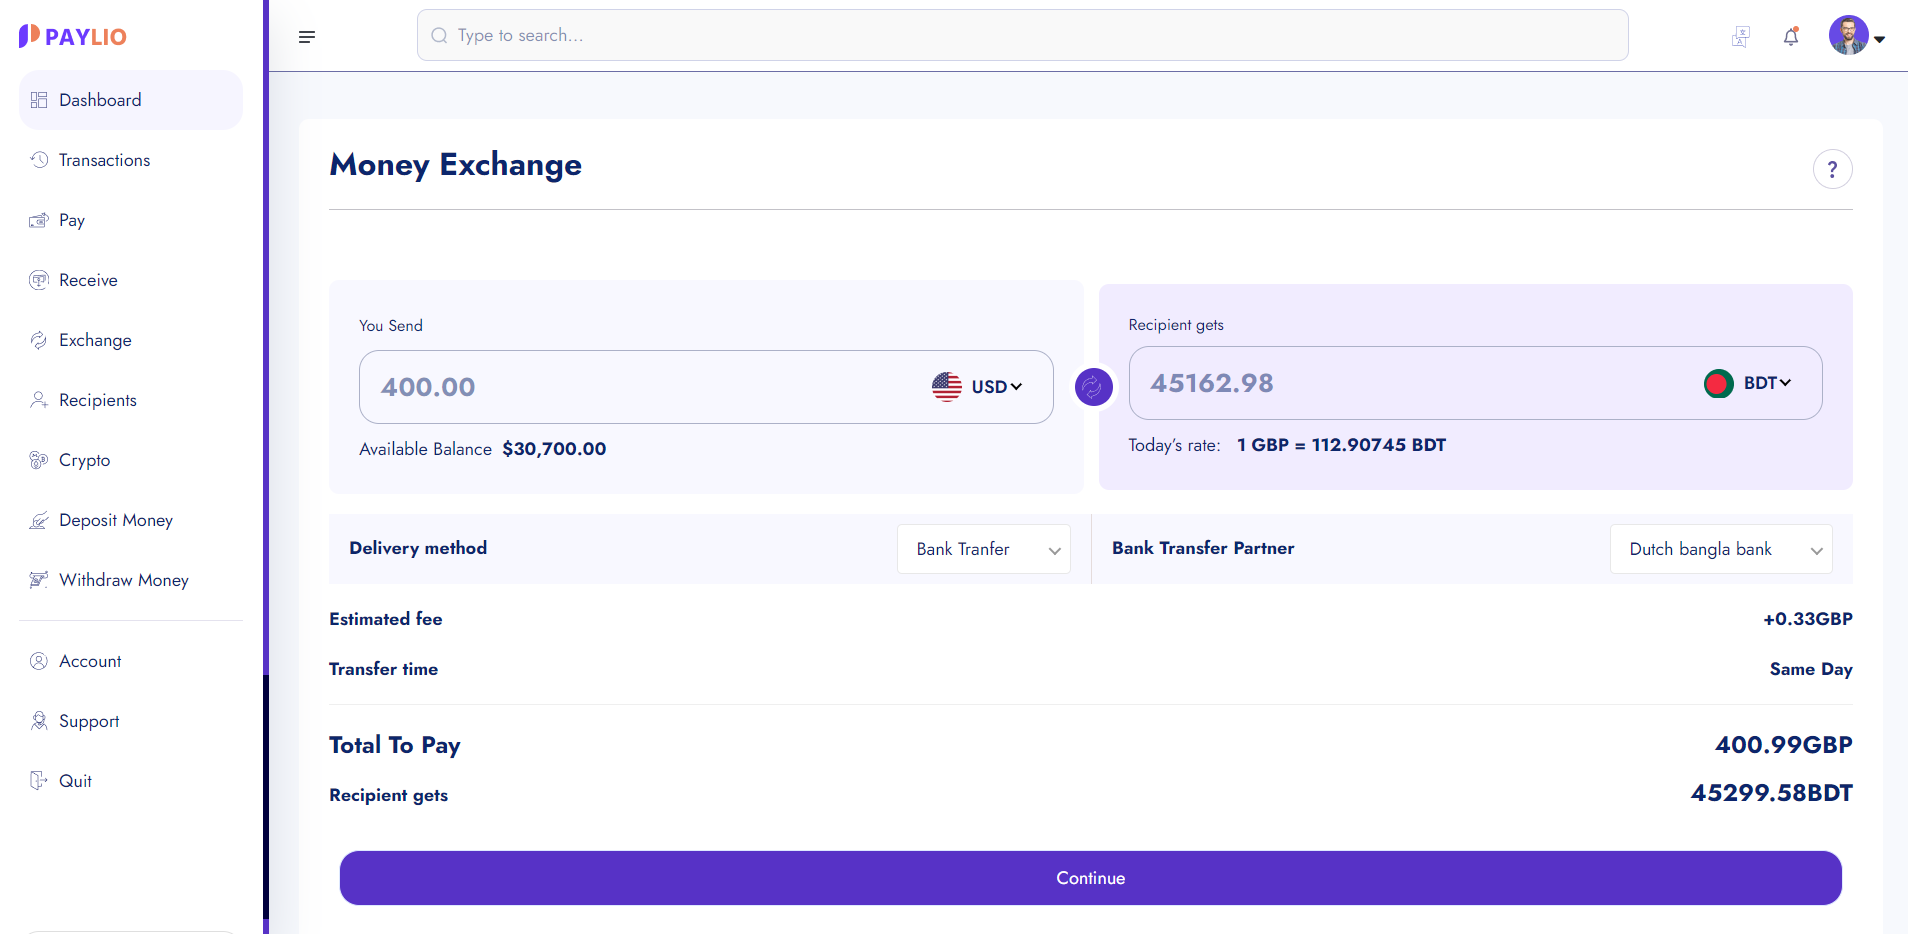Open Deposit Money menu item
Screen dimensions: 1908x934
point(131,520)
